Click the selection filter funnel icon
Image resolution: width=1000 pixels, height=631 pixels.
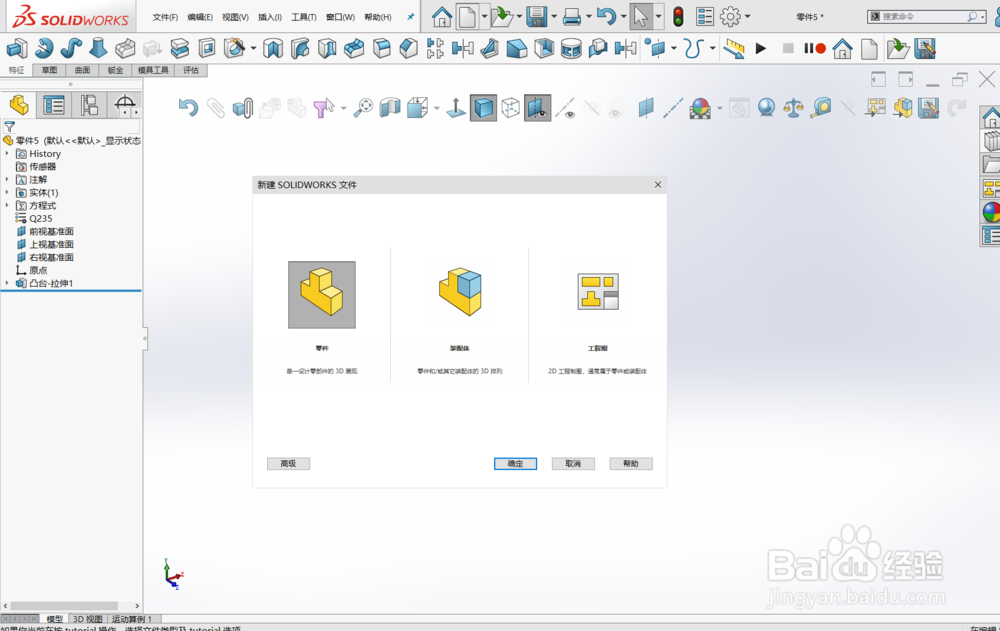click(x=324, y=108)
